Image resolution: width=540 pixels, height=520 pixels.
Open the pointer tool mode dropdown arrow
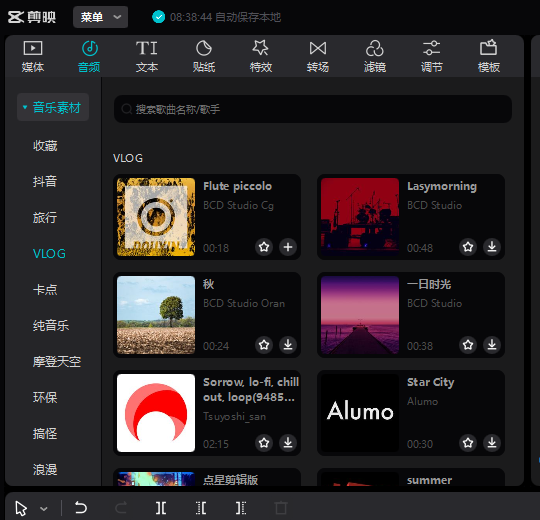[44, 509]
